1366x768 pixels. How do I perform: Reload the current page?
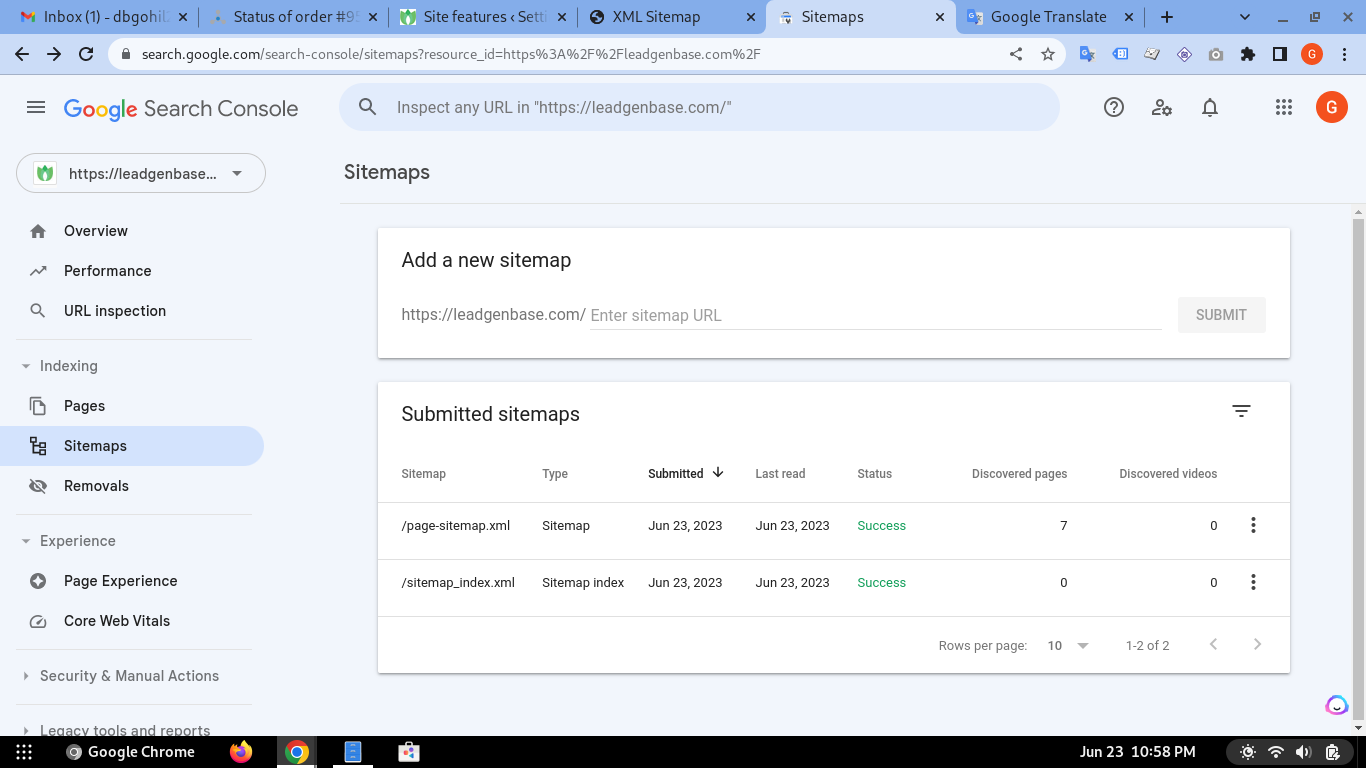pyautogui.click(x=86, y=54)
